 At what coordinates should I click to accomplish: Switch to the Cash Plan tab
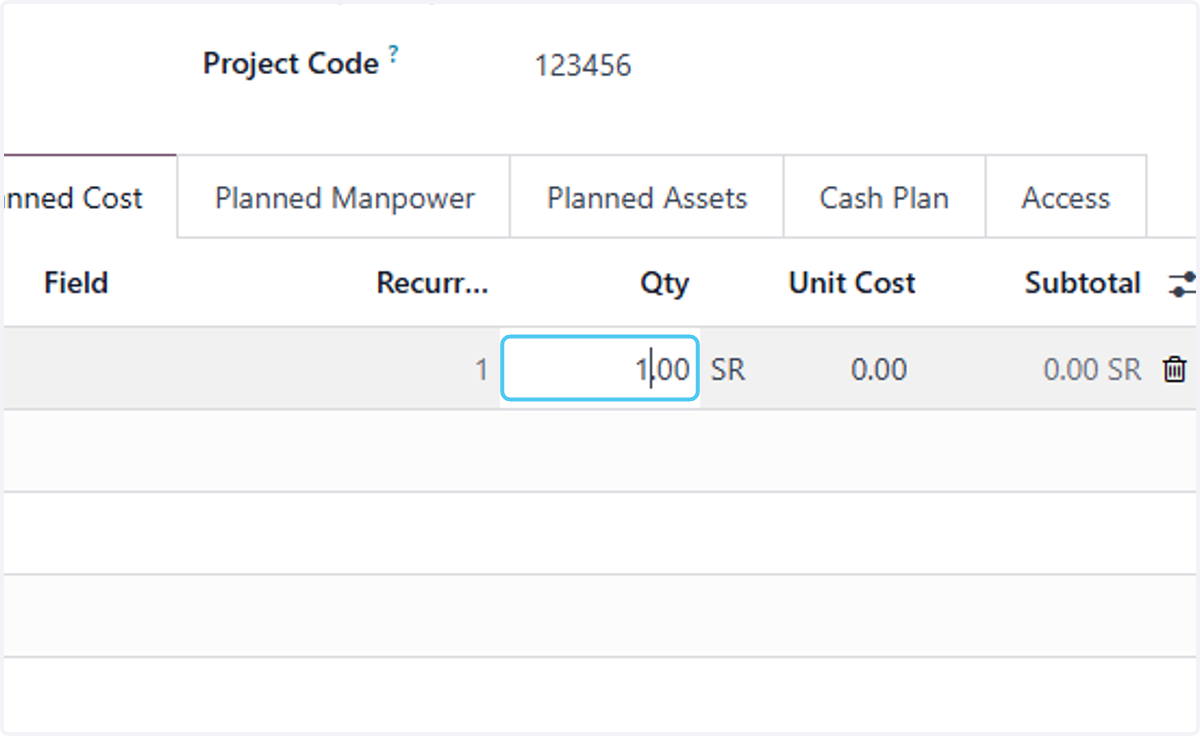884,197
